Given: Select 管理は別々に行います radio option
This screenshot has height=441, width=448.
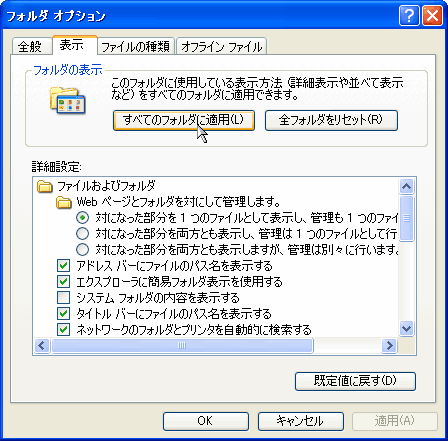Looking at the screenshot, I should tap(82, 250).
